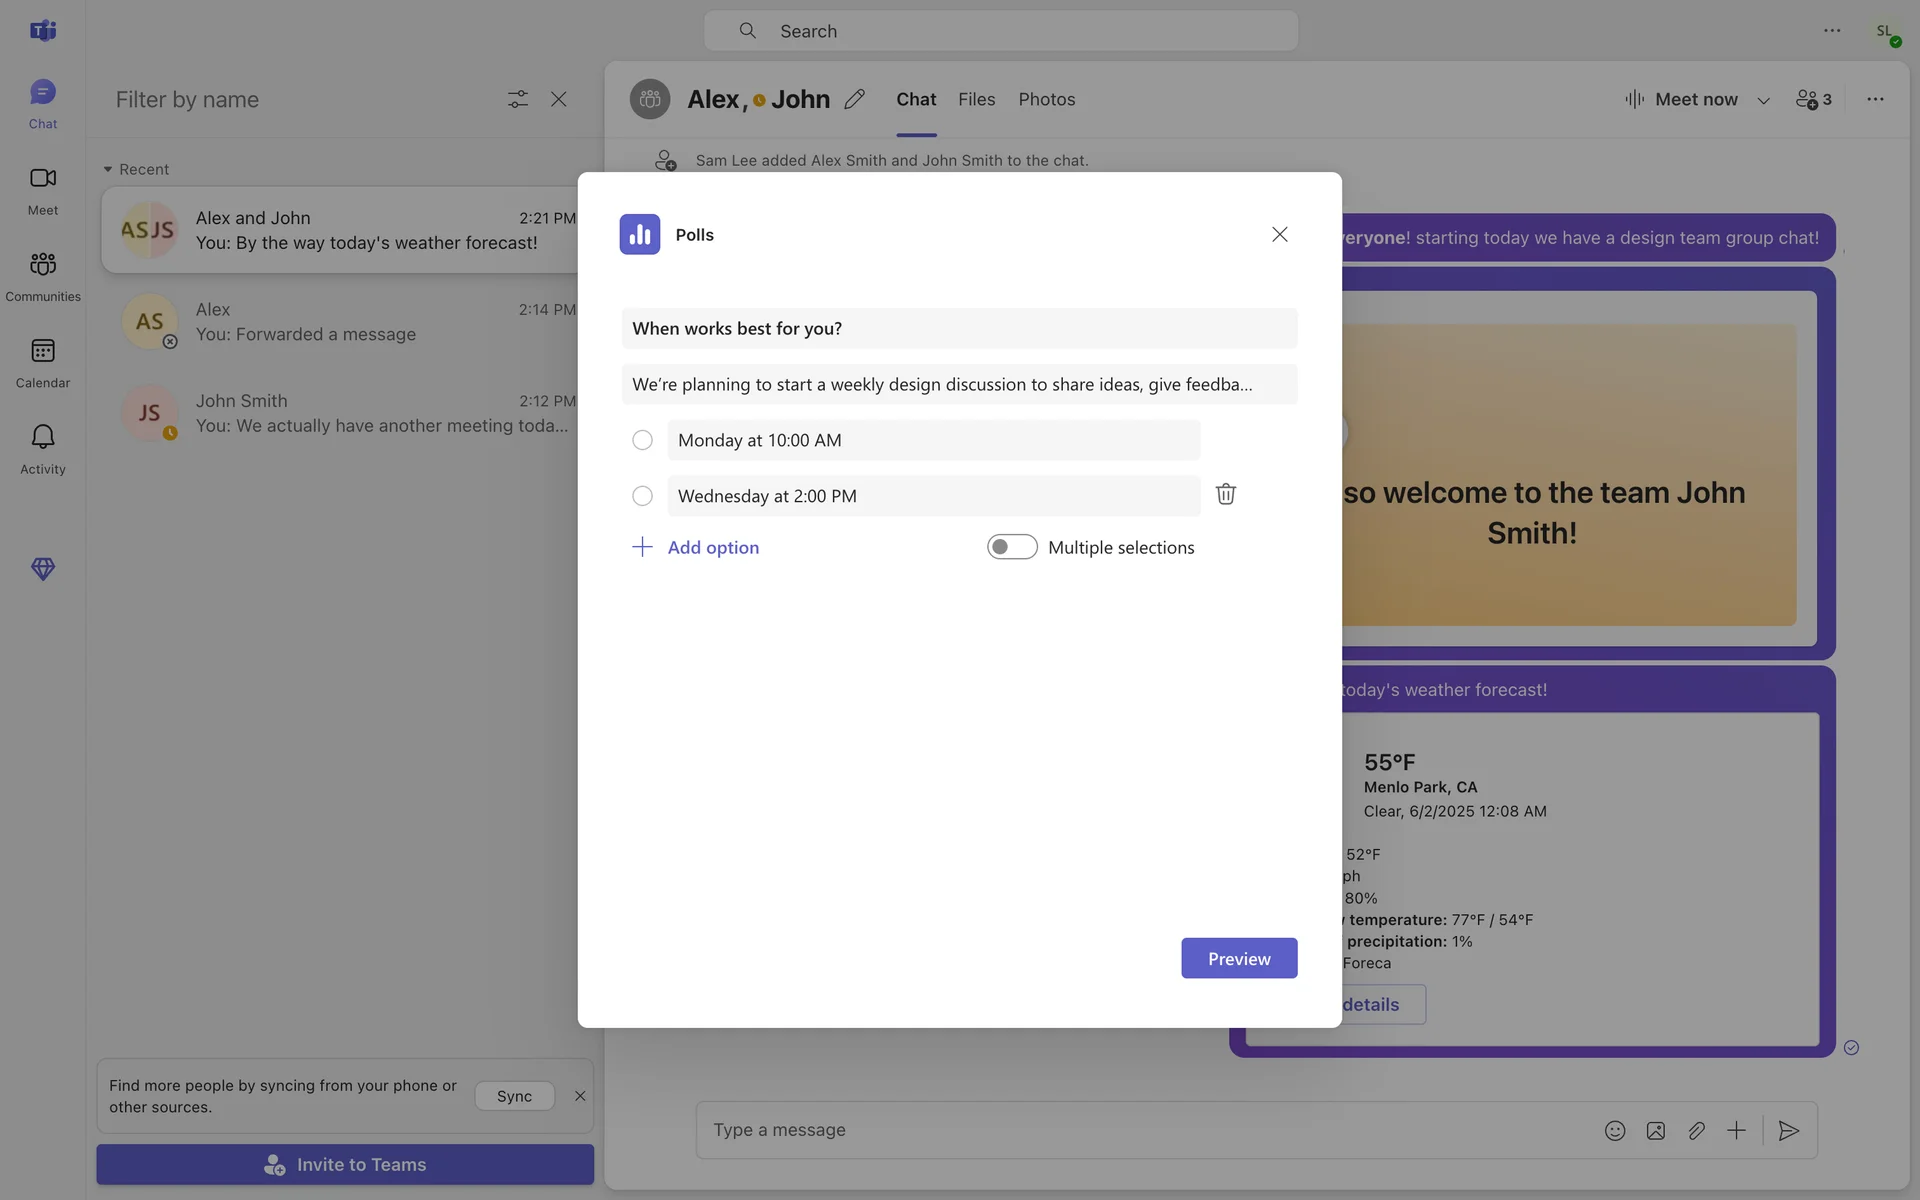Delete the Wednesday at 2:00 PM option
The width and height of the screenshot is (1920, 1200).
point(1225,494)
